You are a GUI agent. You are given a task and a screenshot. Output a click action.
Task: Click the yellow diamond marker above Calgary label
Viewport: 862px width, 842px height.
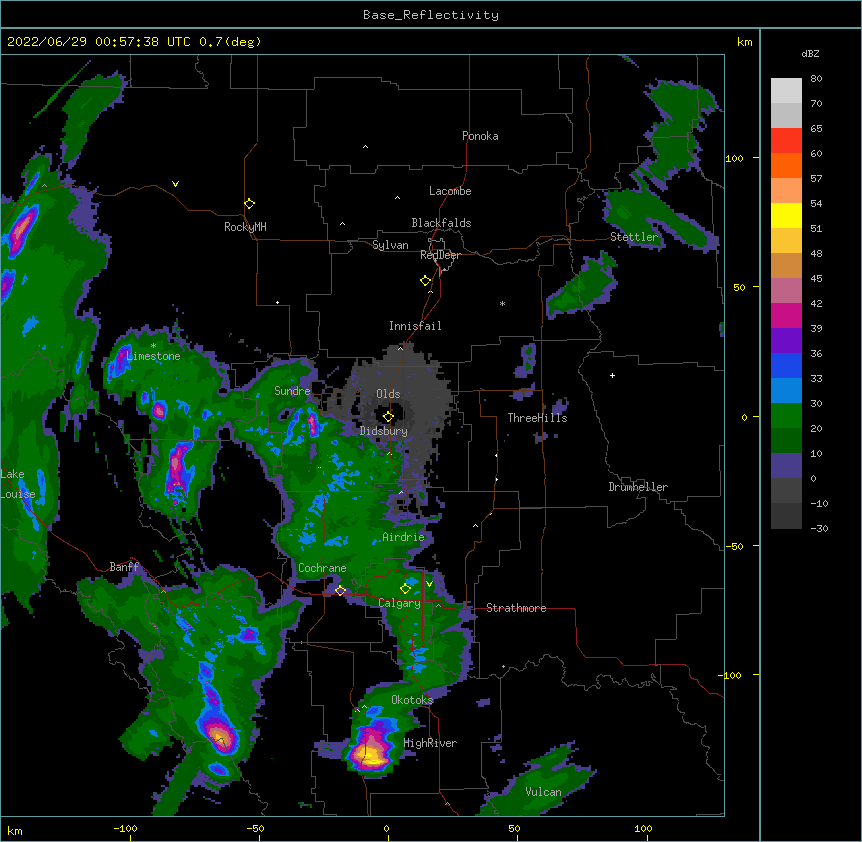405,589
